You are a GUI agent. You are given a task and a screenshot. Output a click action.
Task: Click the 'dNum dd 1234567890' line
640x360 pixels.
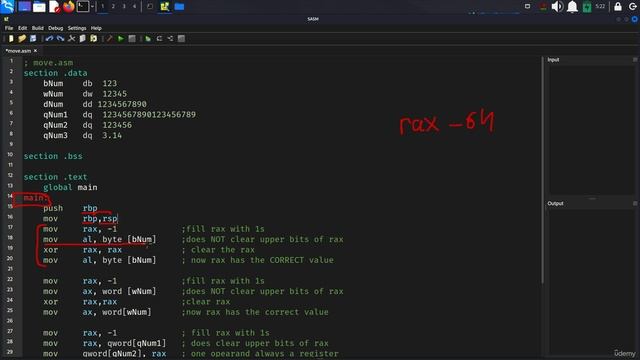coord(95,104)
